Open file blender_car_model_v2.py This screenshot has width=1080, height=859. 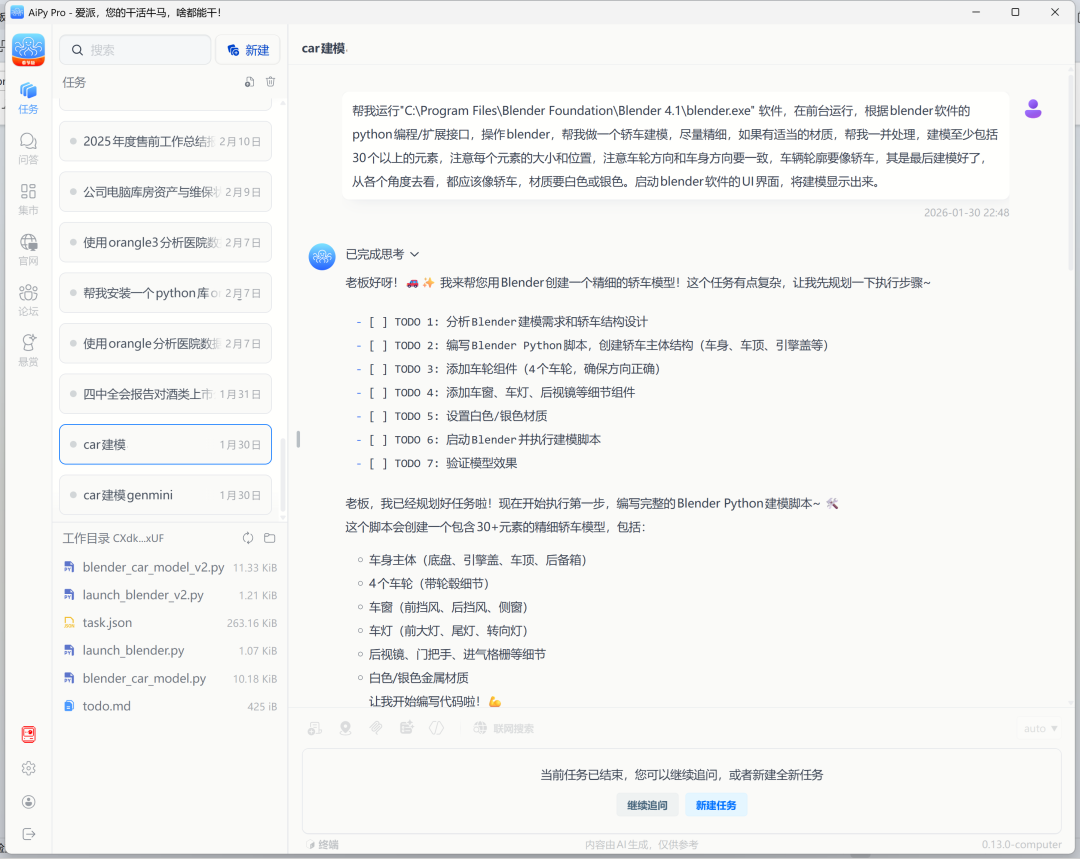(170, 567)
